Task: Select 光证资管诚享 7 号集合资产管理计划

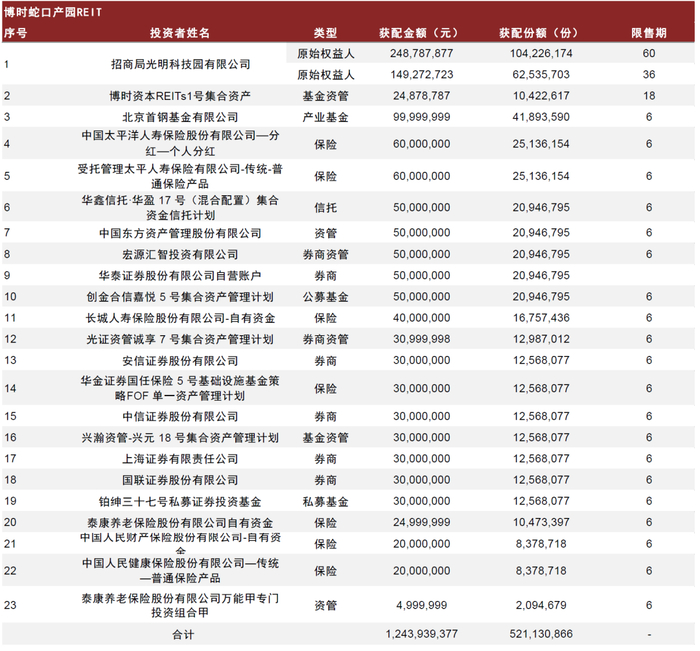Action: (180, 339)
